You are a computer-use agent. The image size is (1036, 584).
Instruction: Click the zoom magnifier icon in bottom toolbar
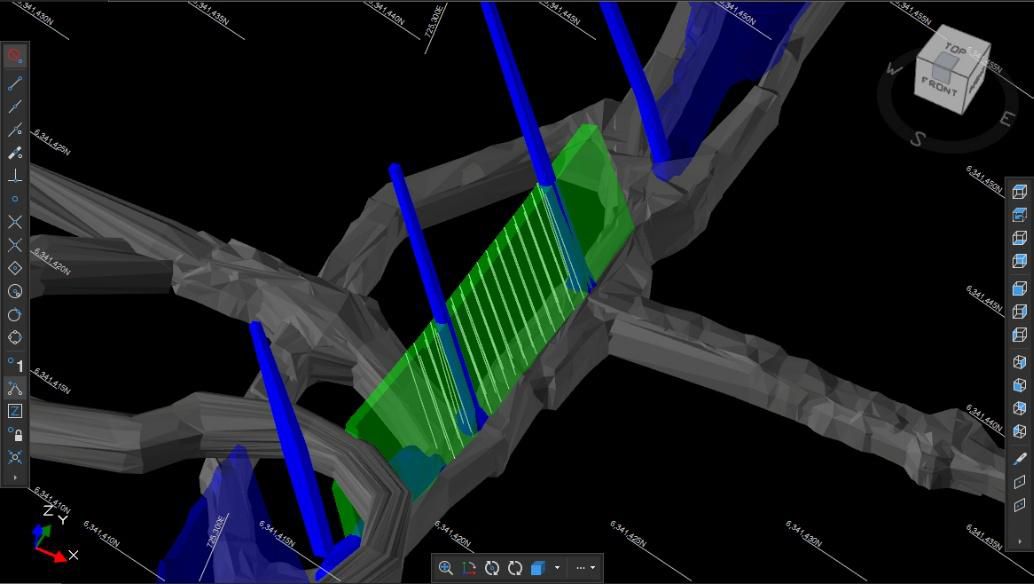click(x=446, y=568)
